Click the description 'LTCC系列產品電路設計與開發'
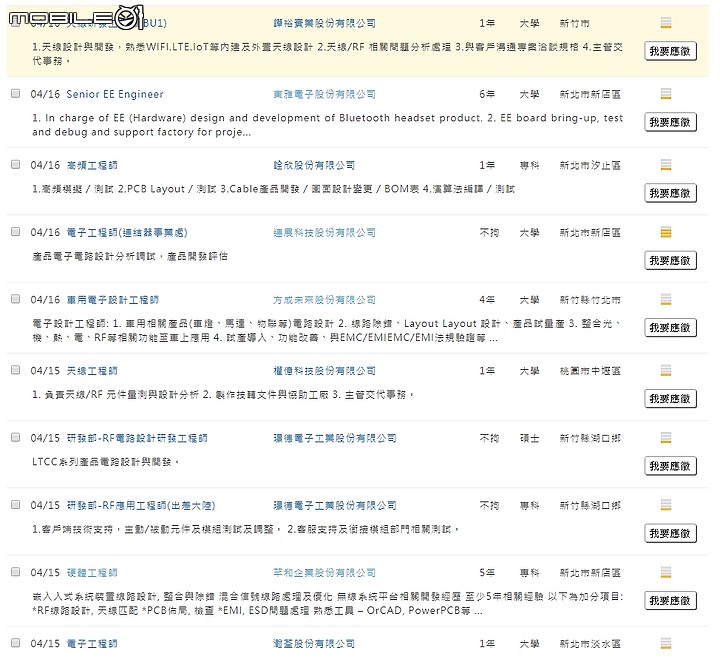 (x=106, y=462)
